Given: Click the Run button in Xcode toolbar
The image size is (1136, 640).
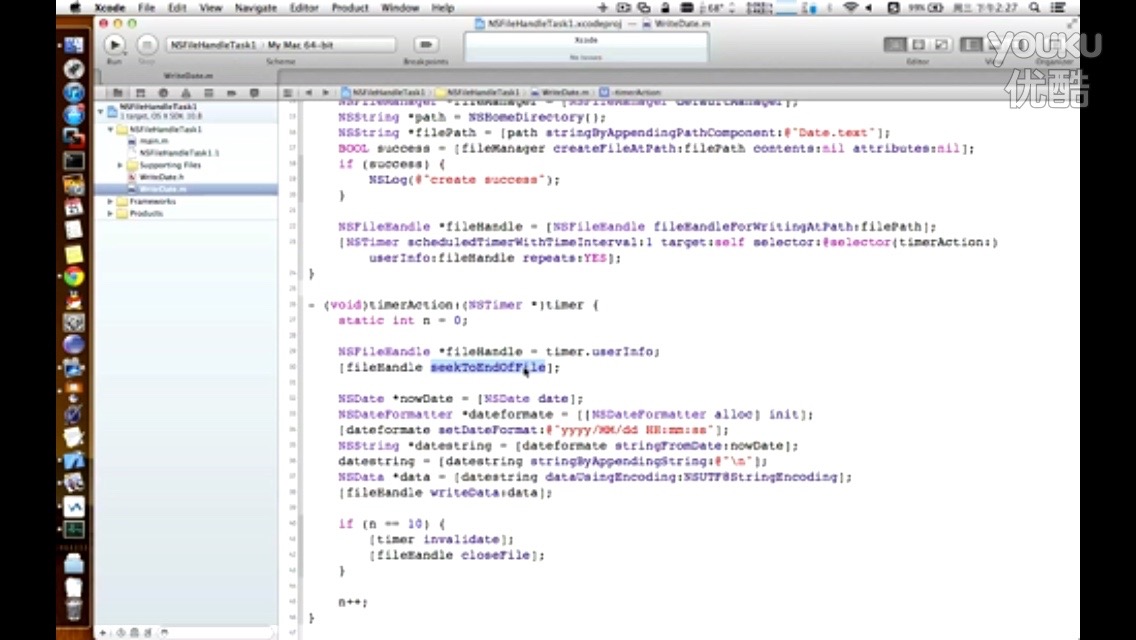Looking at the screenshot, I should 114,45.
